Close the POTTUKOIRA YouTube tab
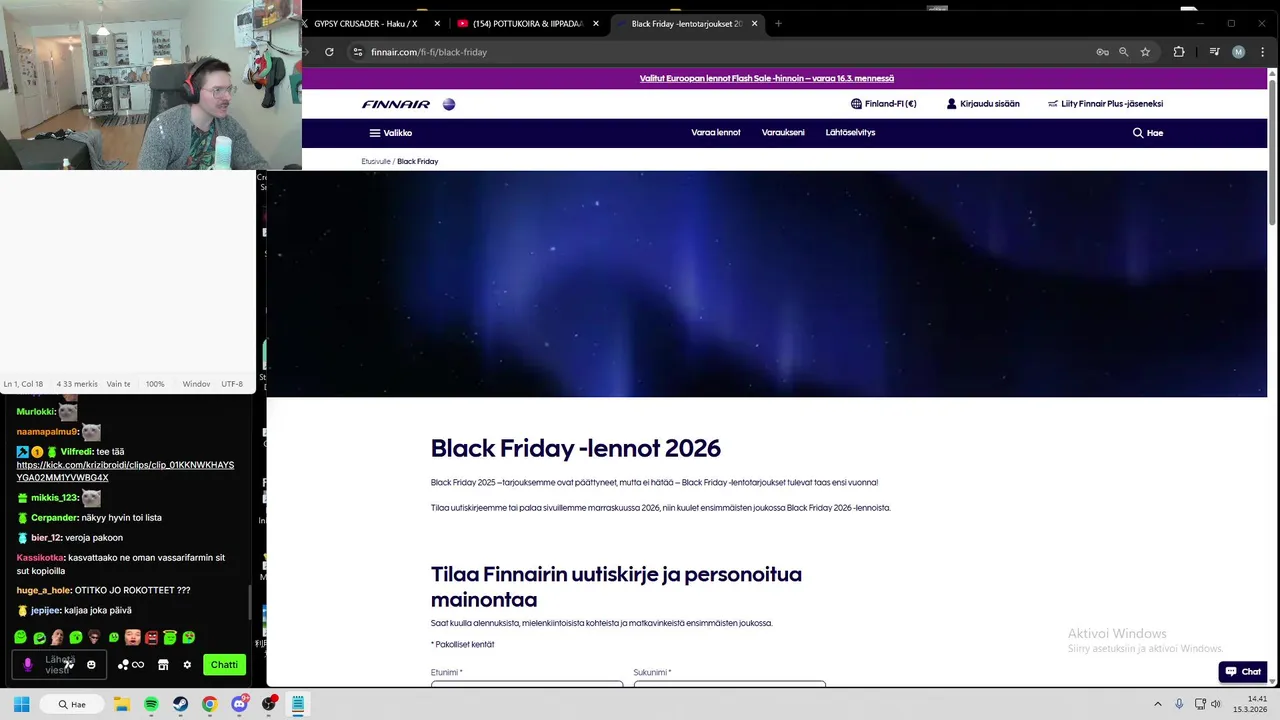The image size is (1280, 720). 596,23
